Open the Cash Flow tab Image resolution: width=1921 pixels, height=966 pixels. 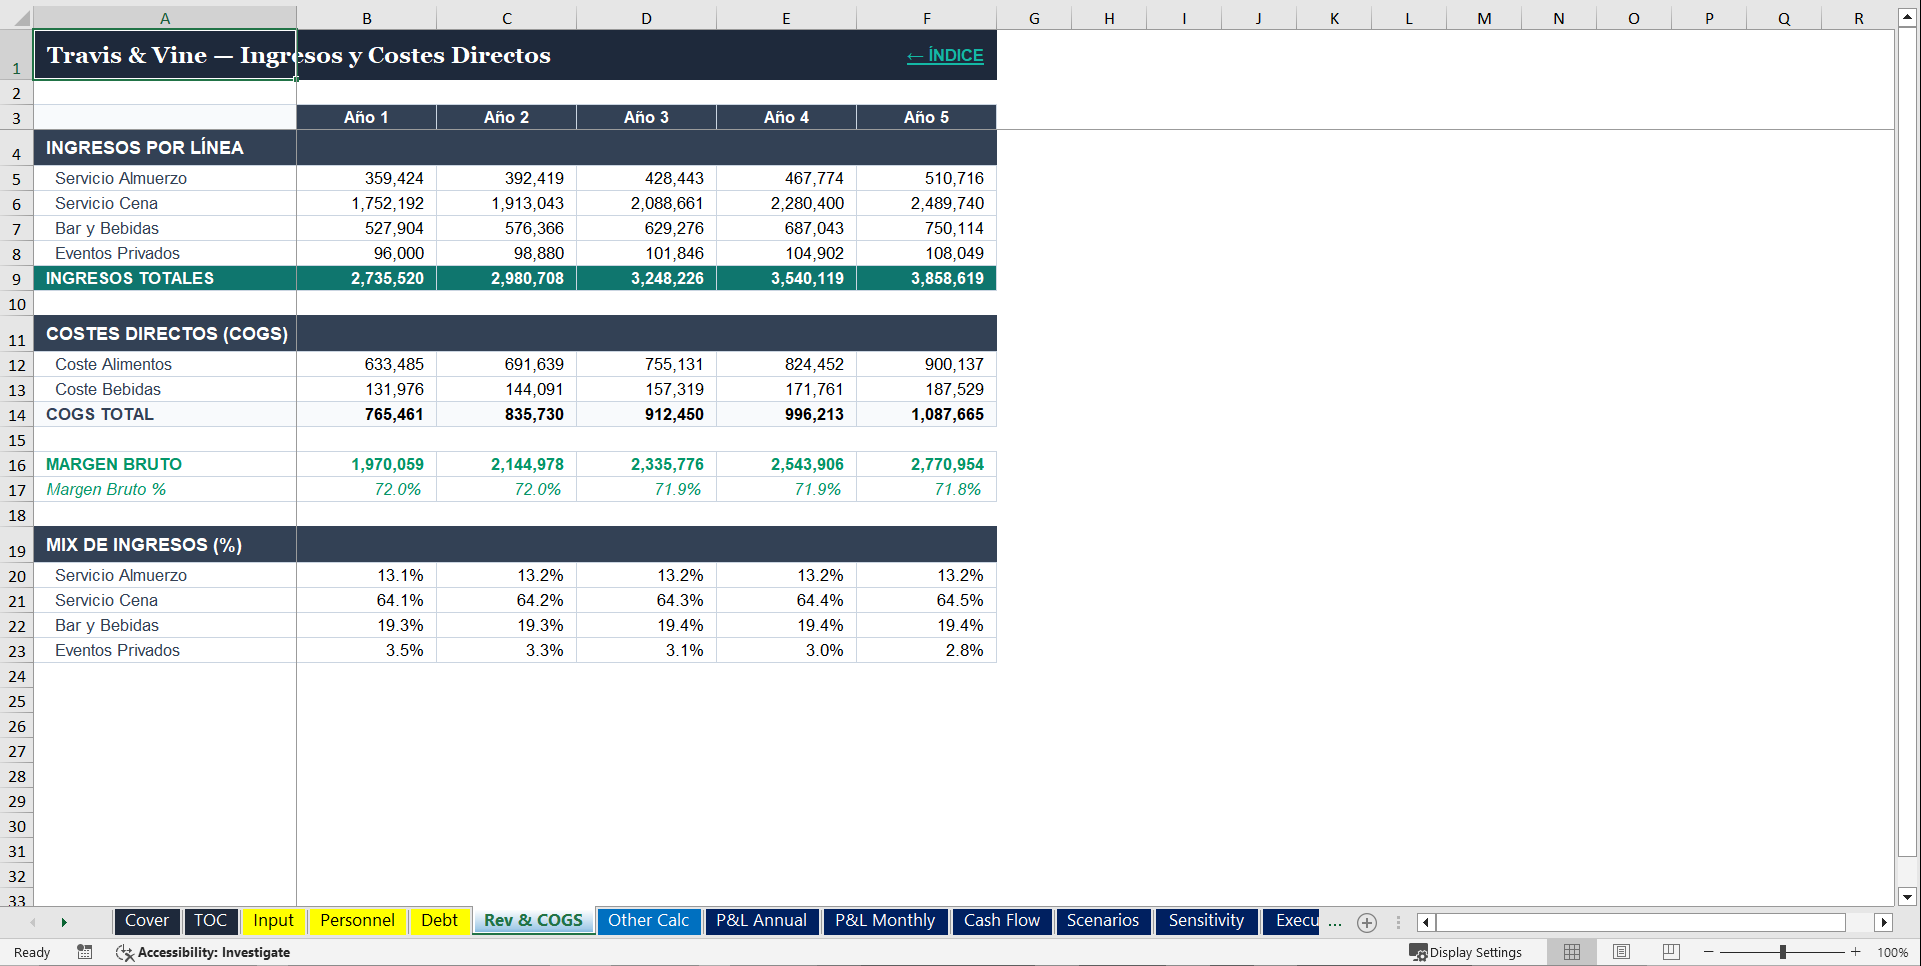1001,921
